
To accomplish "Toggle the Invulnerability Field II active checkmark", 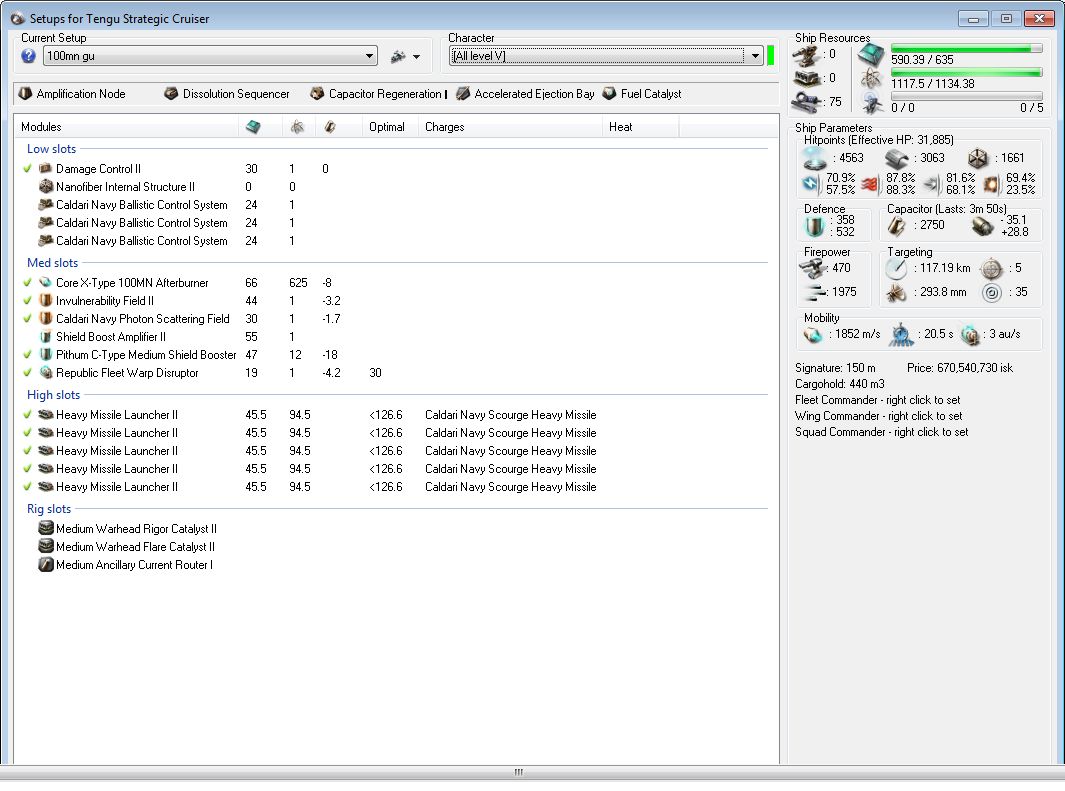I will (x=28, y=301).
